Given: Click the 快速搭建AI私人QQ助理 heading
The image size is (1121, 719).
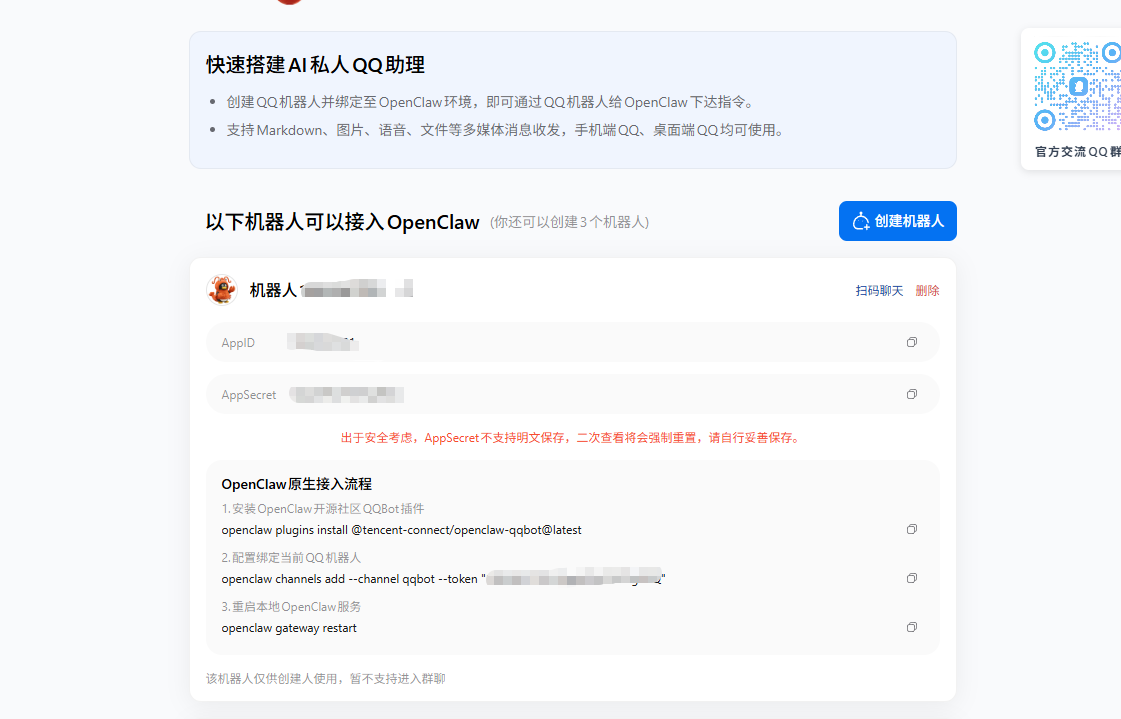Looking at the screenshot, I should (x=315, y=65).
